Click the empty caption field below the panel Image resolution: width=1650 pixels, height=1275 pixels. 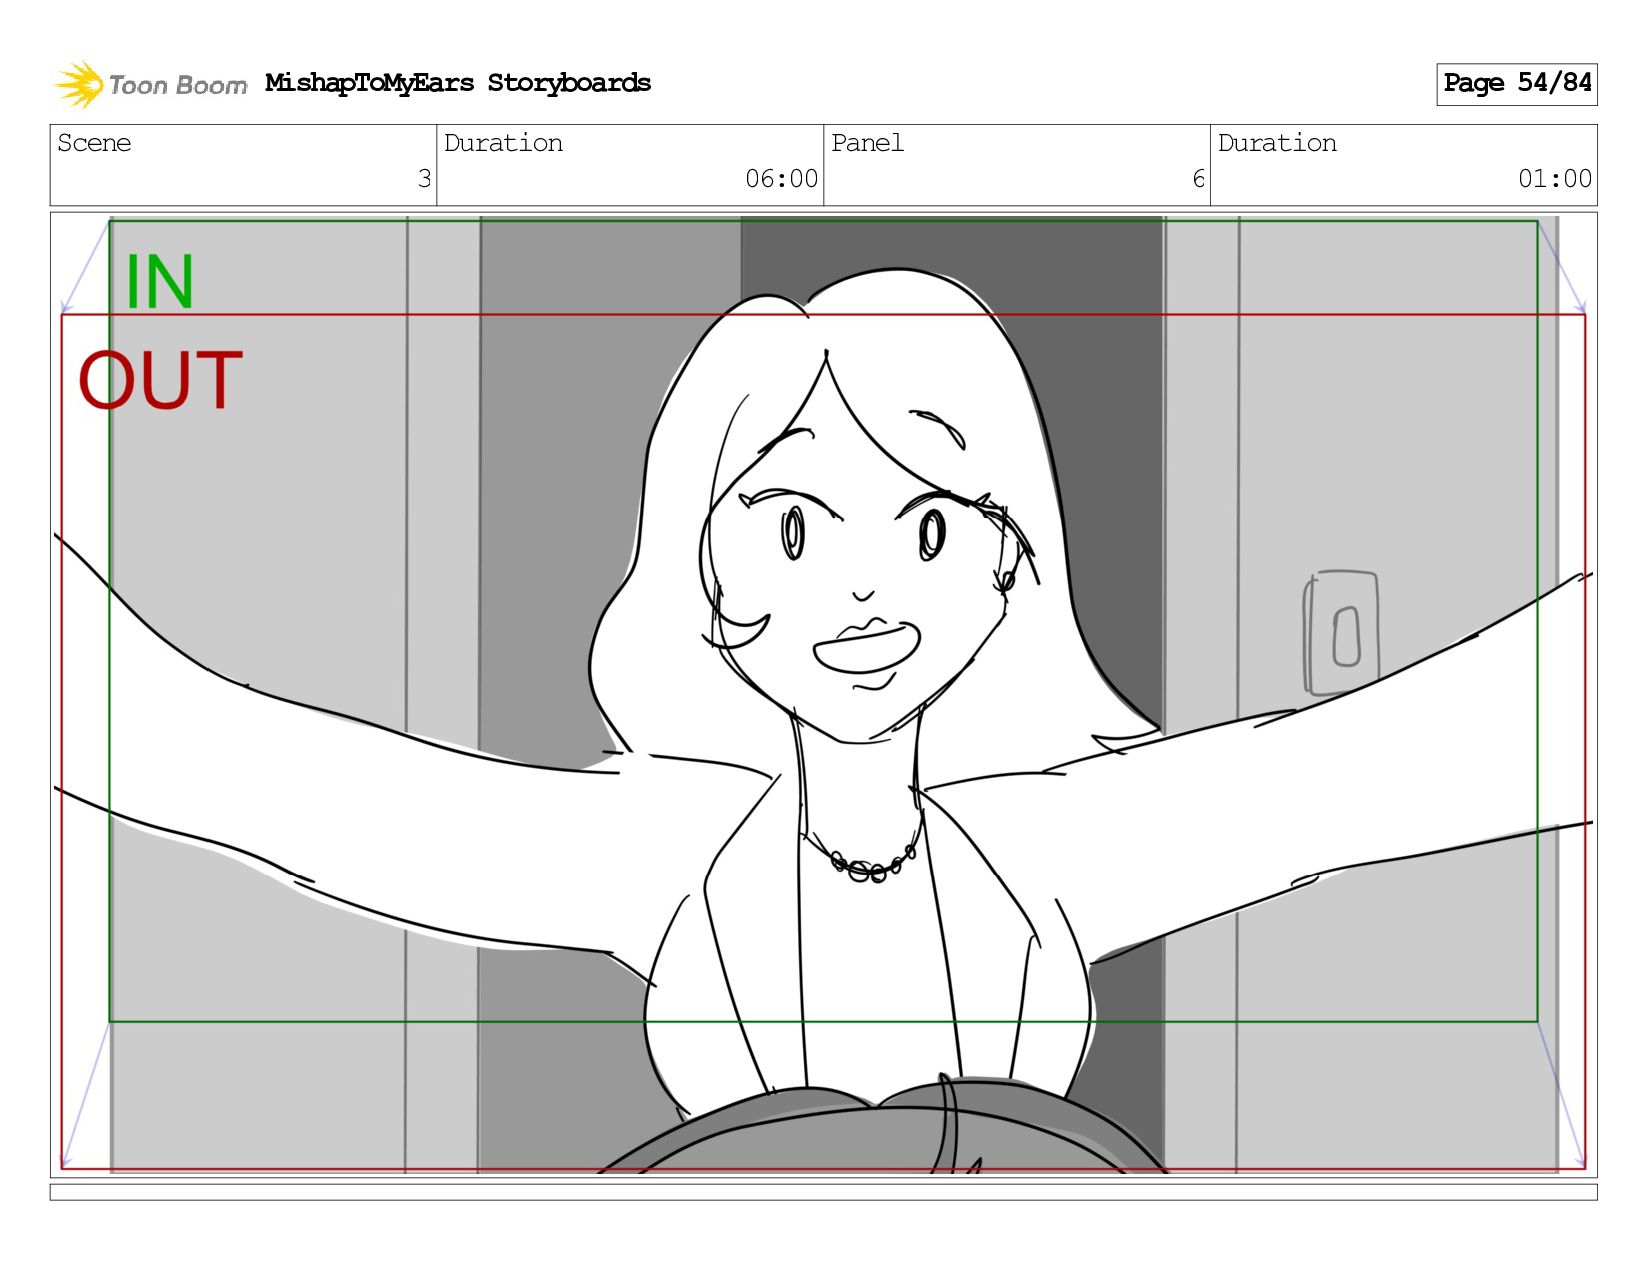pos(824,1192)
